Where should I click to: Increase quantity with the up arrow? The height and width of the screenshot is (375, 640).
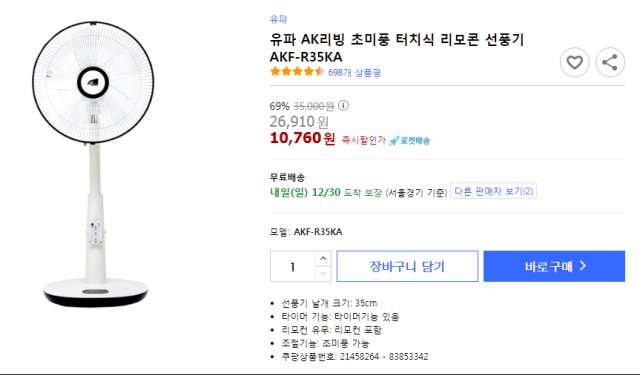click(x=323, y=258)
